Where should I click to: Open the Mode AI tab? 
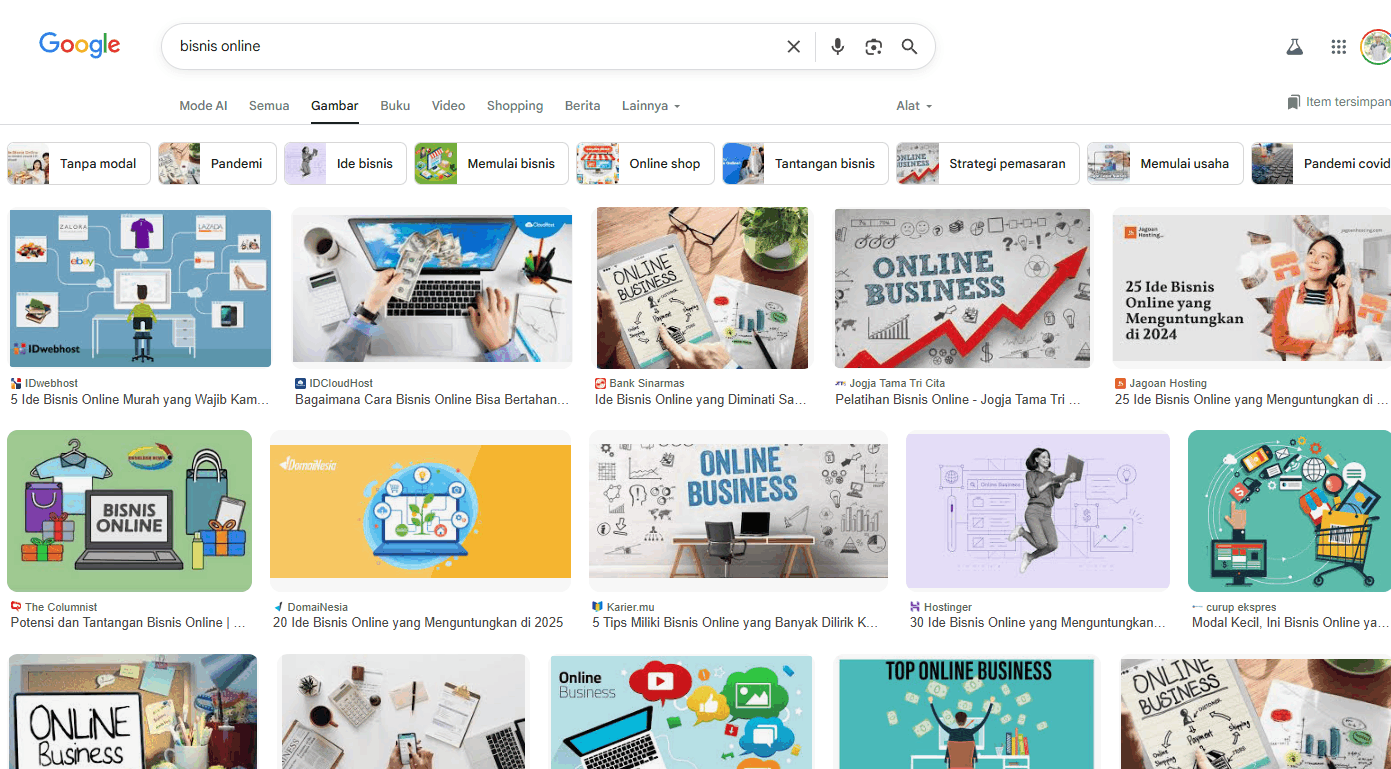pos(203,106)
